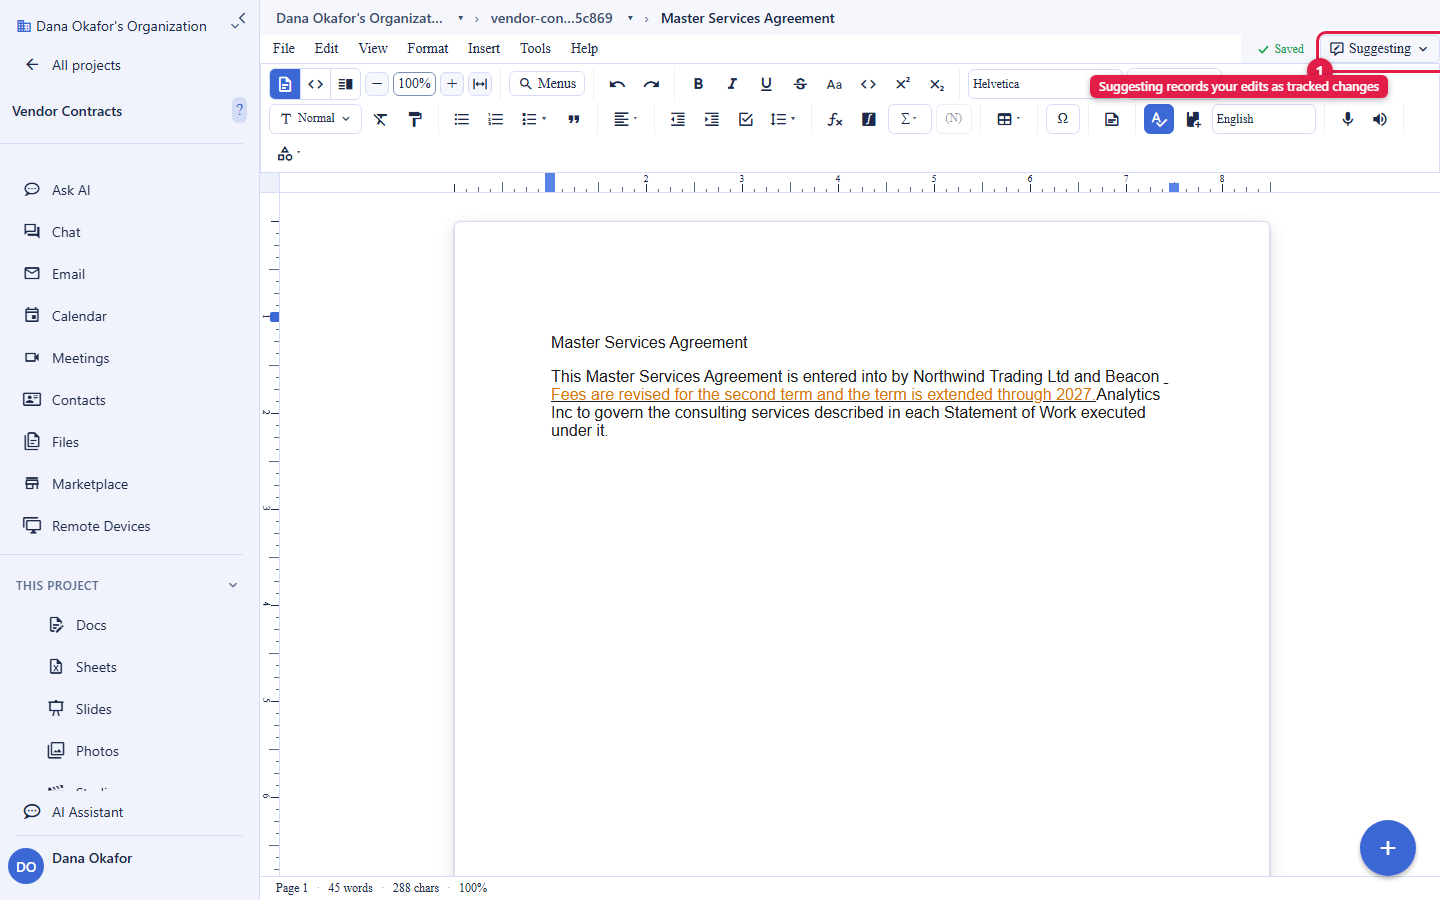This screenshot has width=1440, height=900.
Task: Toggle the spell check button
Action: click(x=1158, y=119)
